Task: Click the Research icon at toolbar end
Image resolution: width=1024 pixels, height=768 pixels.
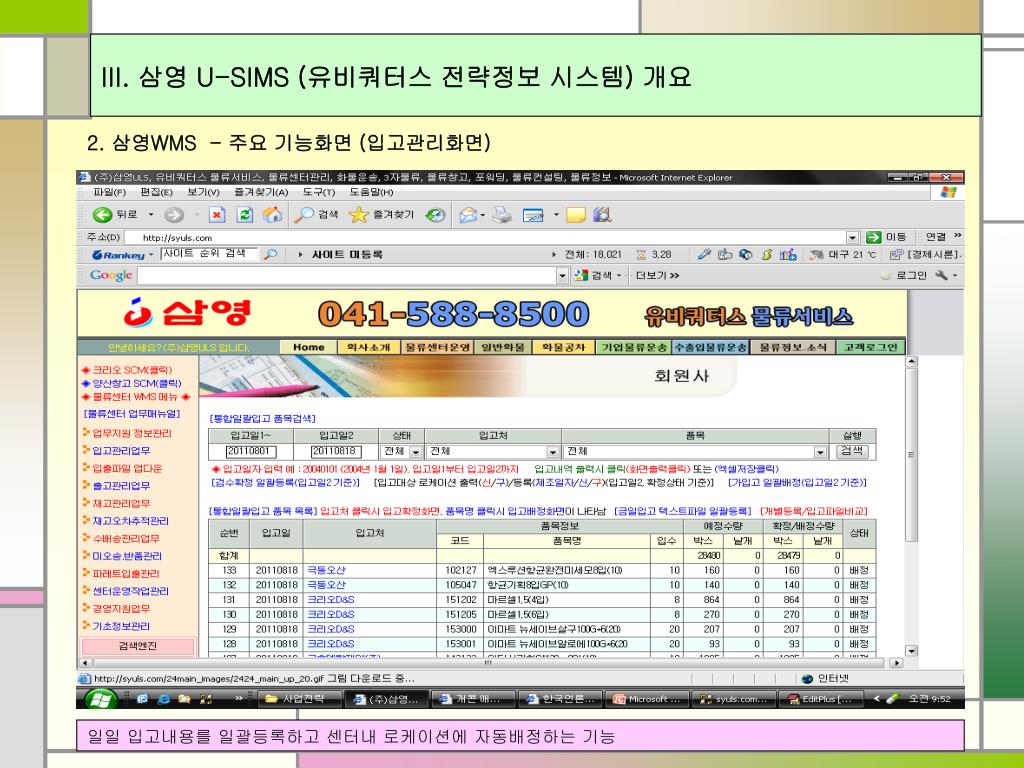Action: [602, 214]
